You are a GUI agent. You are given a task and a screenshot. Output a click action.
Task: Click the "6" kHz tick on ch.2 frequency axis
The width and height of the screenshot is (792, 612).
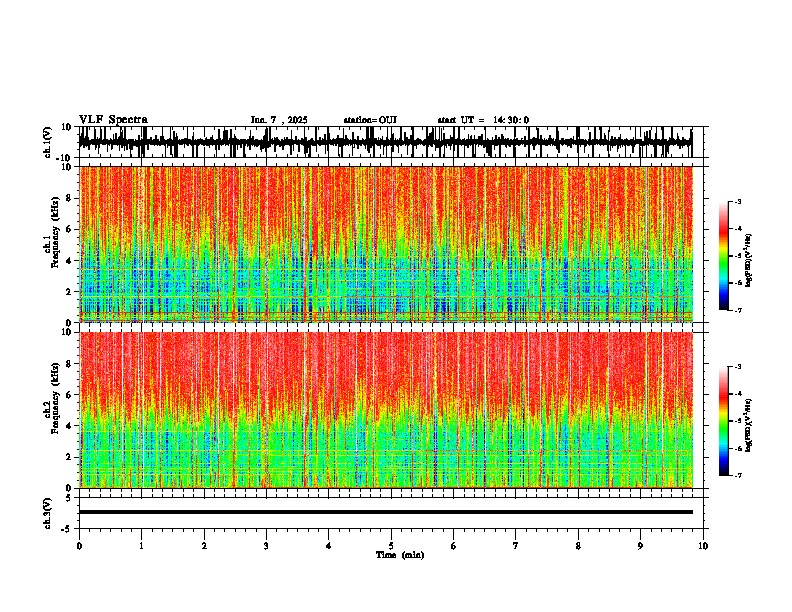[x=70, y=395]
